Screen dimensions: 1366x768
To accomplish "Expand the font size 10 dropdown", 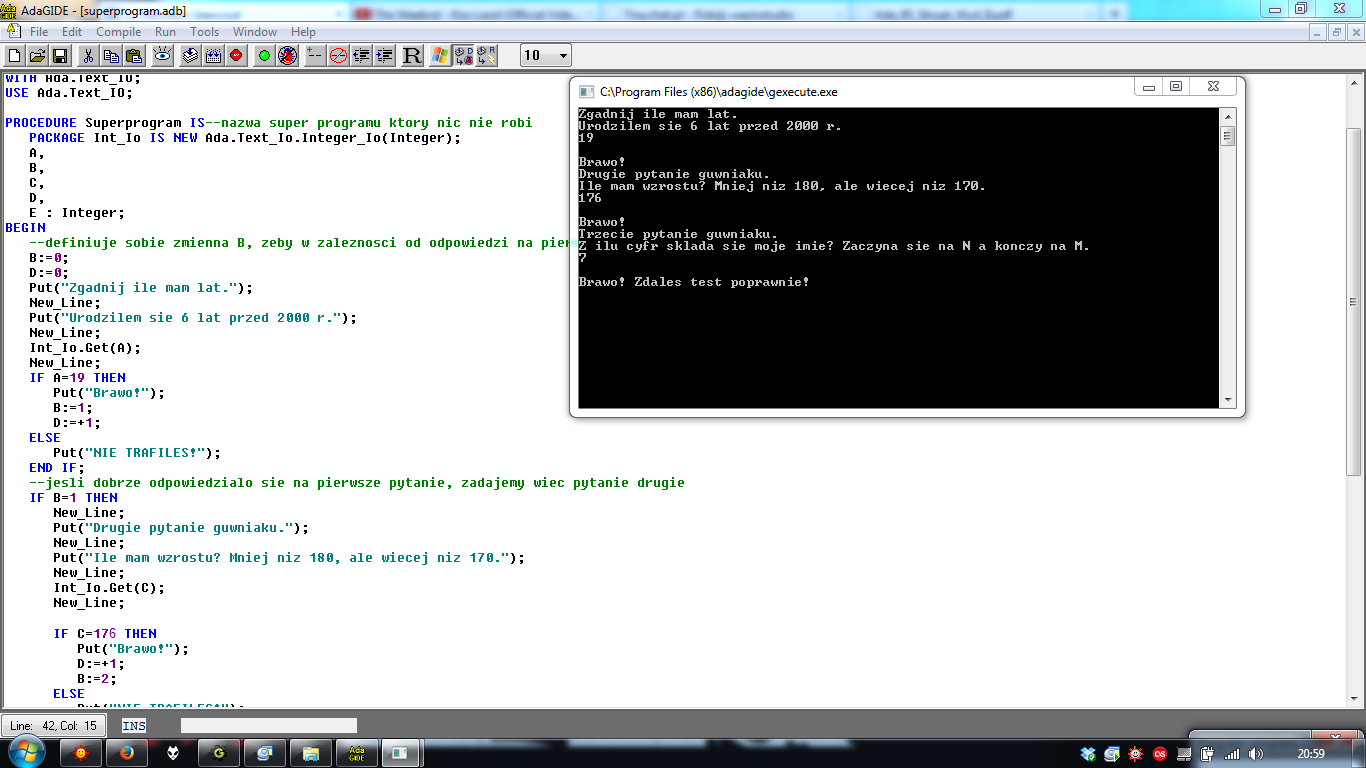I will click(563, 56).
